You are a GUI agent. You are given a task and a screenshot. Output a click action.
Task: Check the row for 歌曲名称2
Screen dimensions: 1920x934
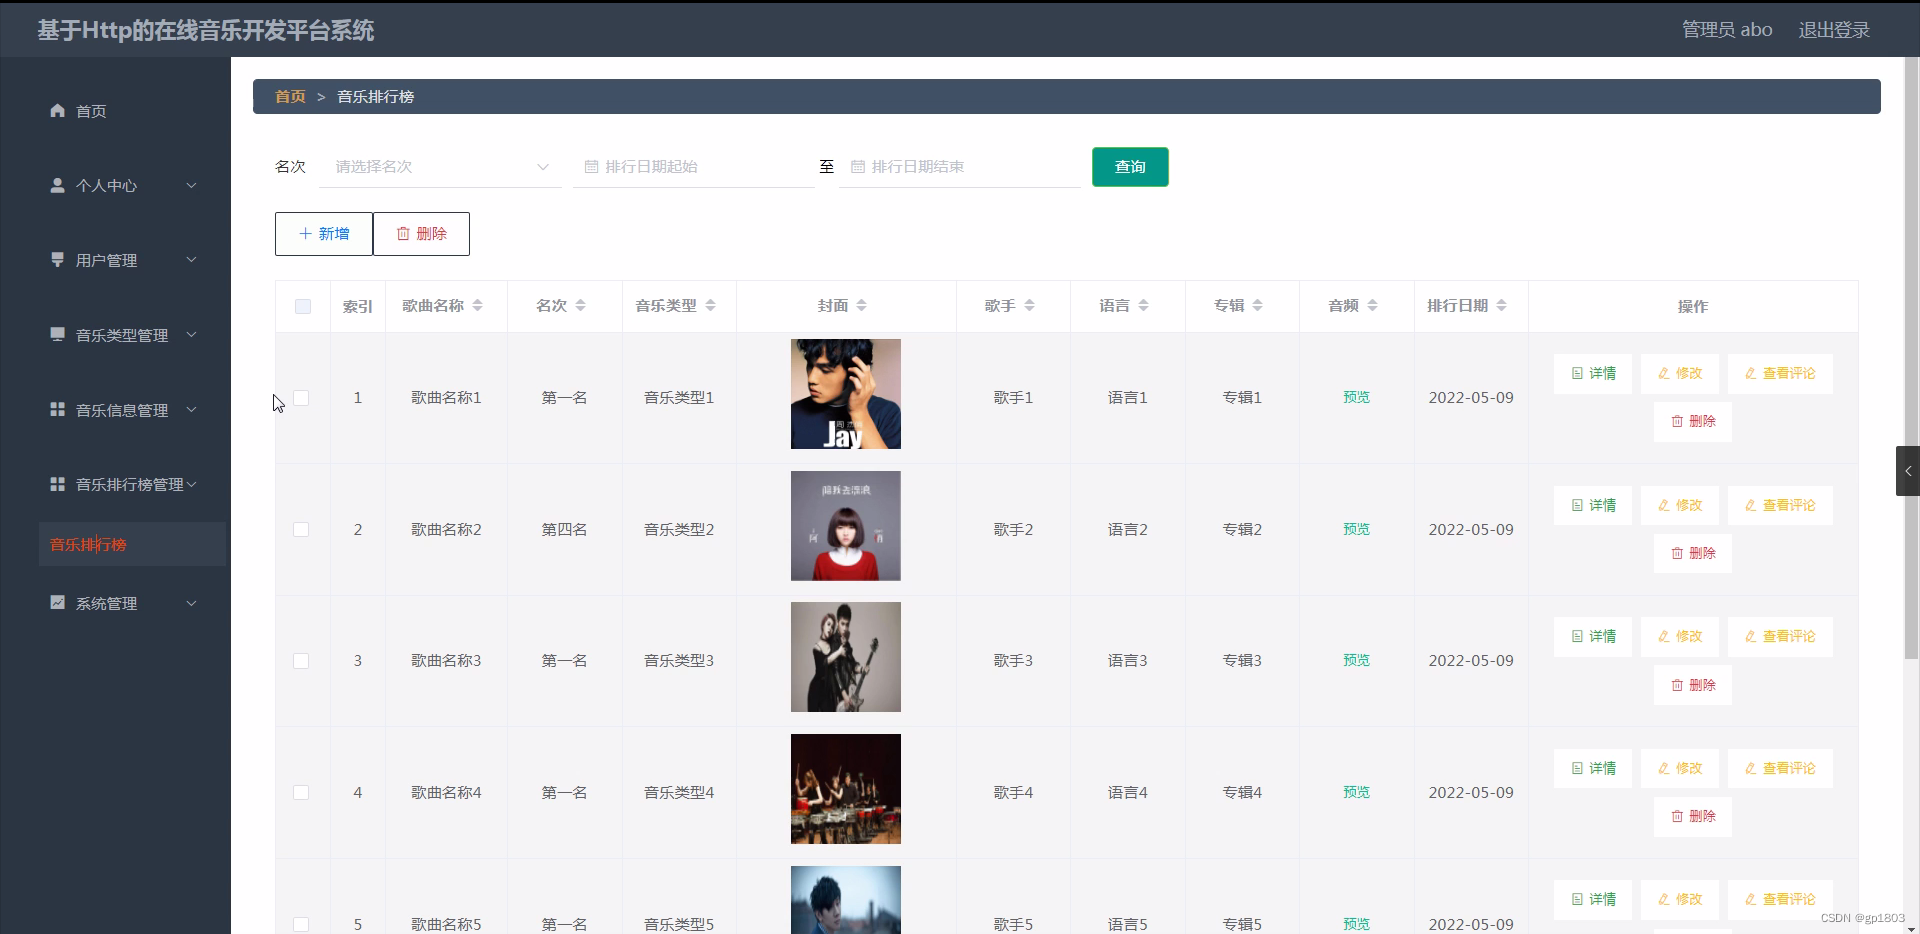(301, 530)
